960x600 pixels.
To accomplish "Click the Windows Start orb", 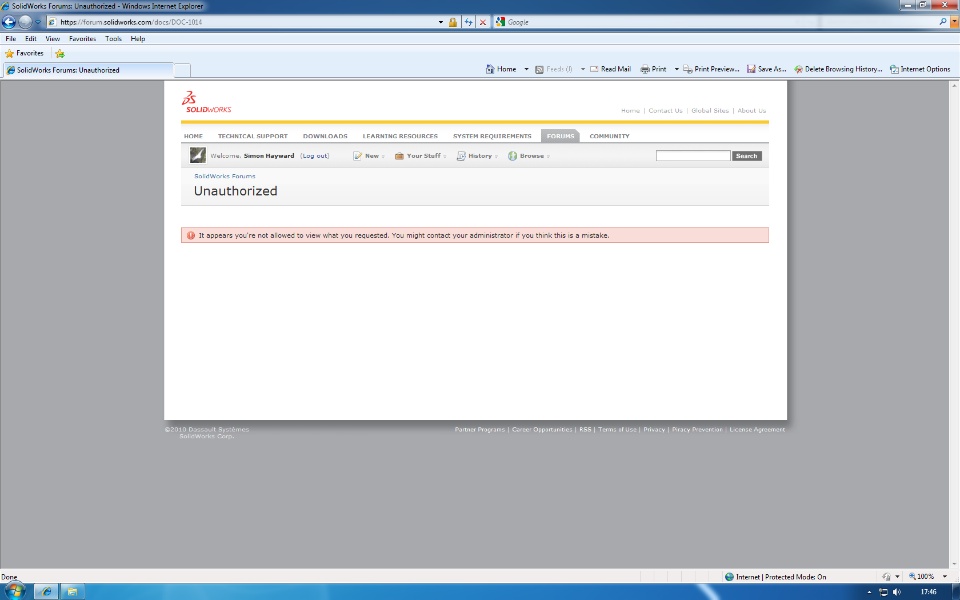I will (x=15, y=591).
